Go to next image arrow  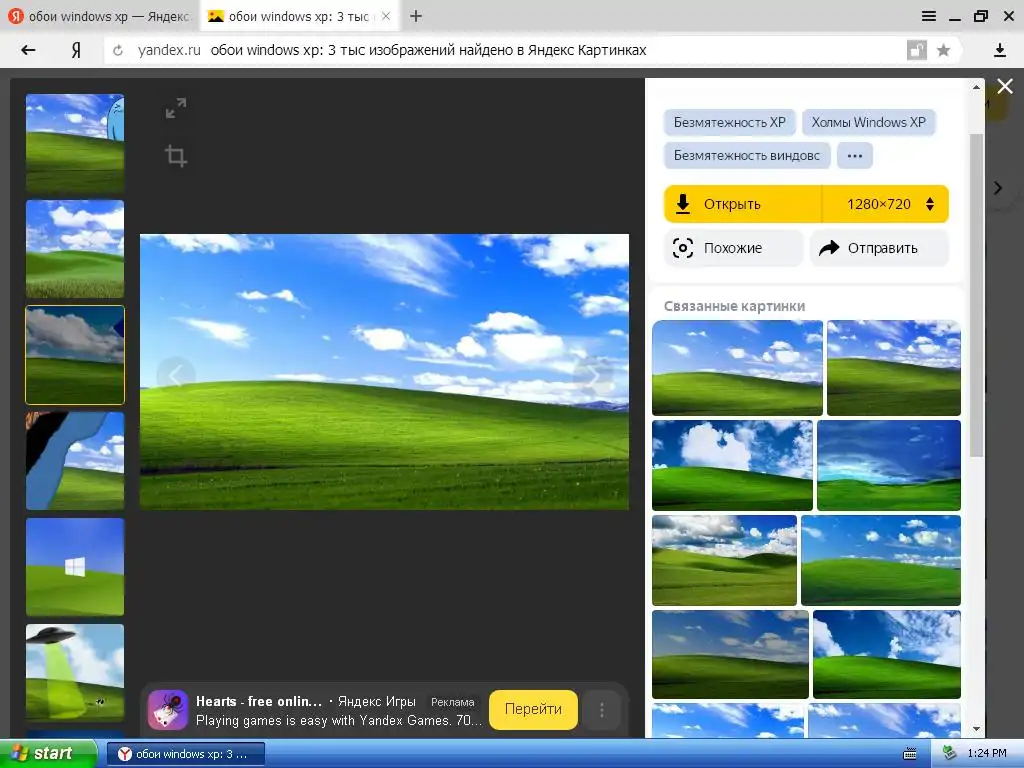(593, 376)
